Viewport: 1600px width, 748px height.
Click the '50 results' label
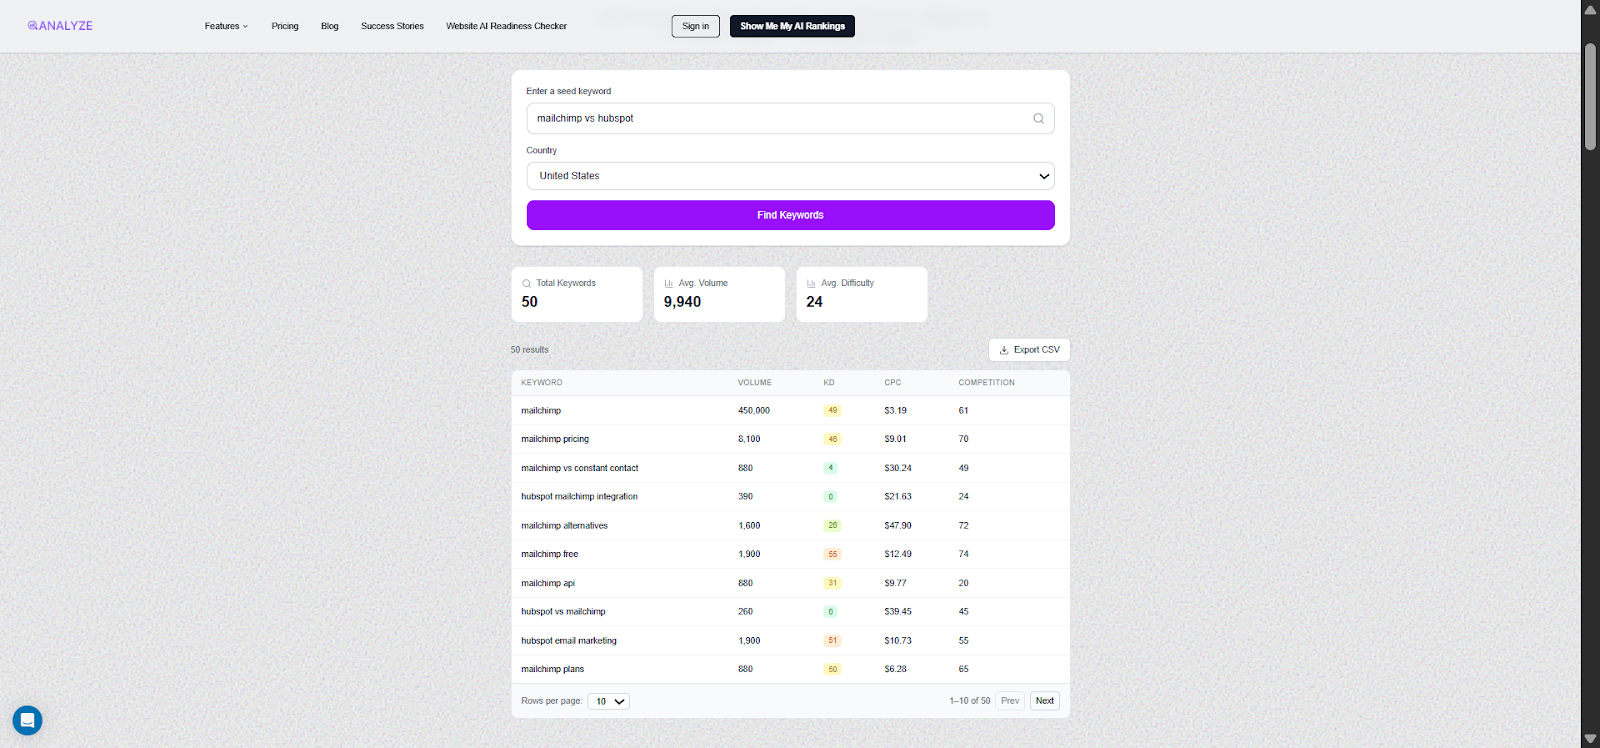(x=529, y=350)
